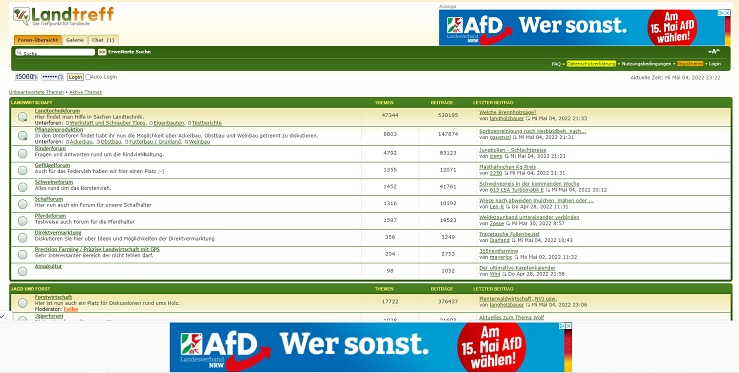Open the Rinderforum link

pos(50,149)
